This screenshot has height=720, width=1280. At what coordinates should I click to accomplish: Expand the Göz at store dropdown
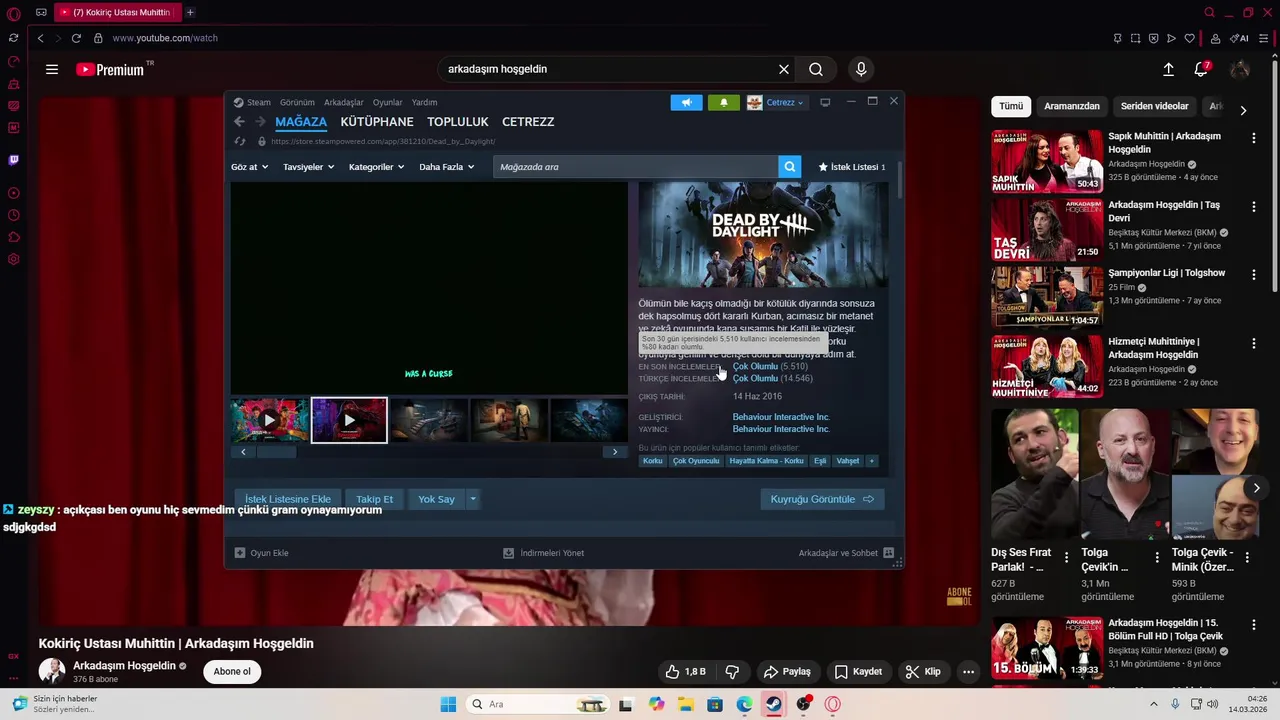250,167
